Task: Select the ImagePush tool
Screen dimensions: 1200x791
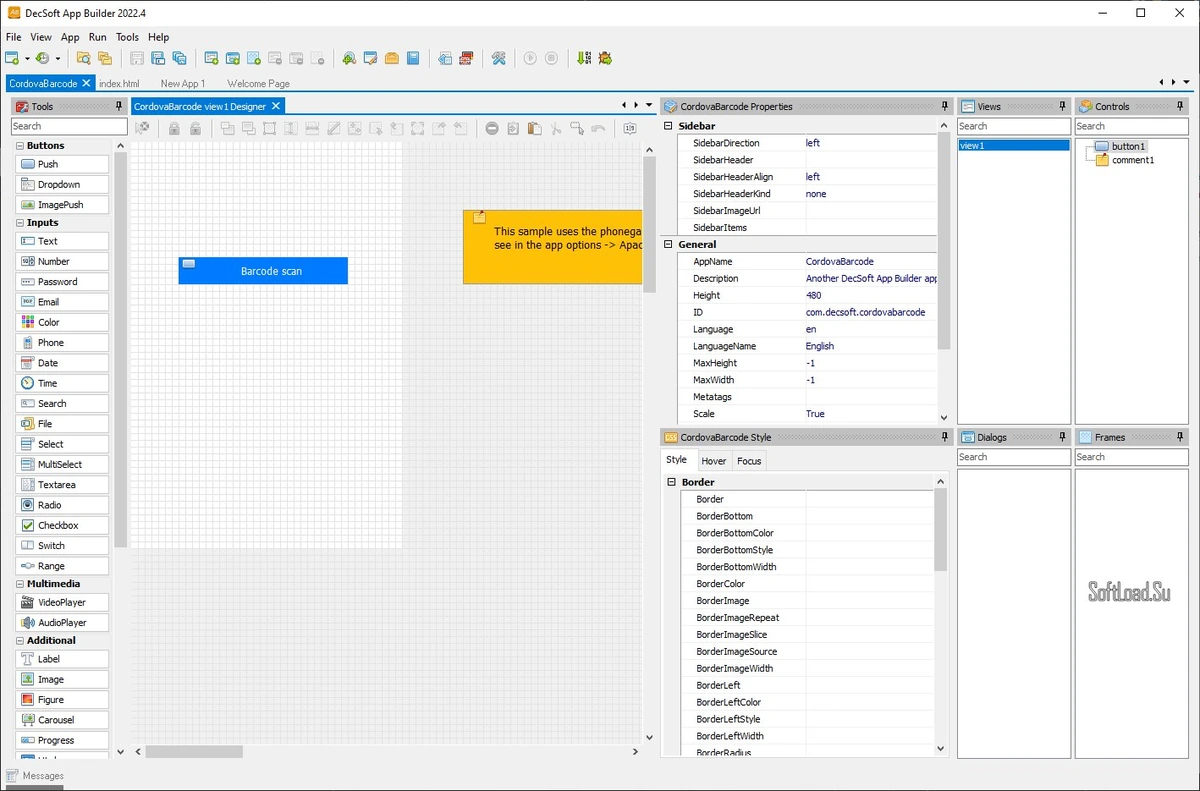Action: click(62, 204)
